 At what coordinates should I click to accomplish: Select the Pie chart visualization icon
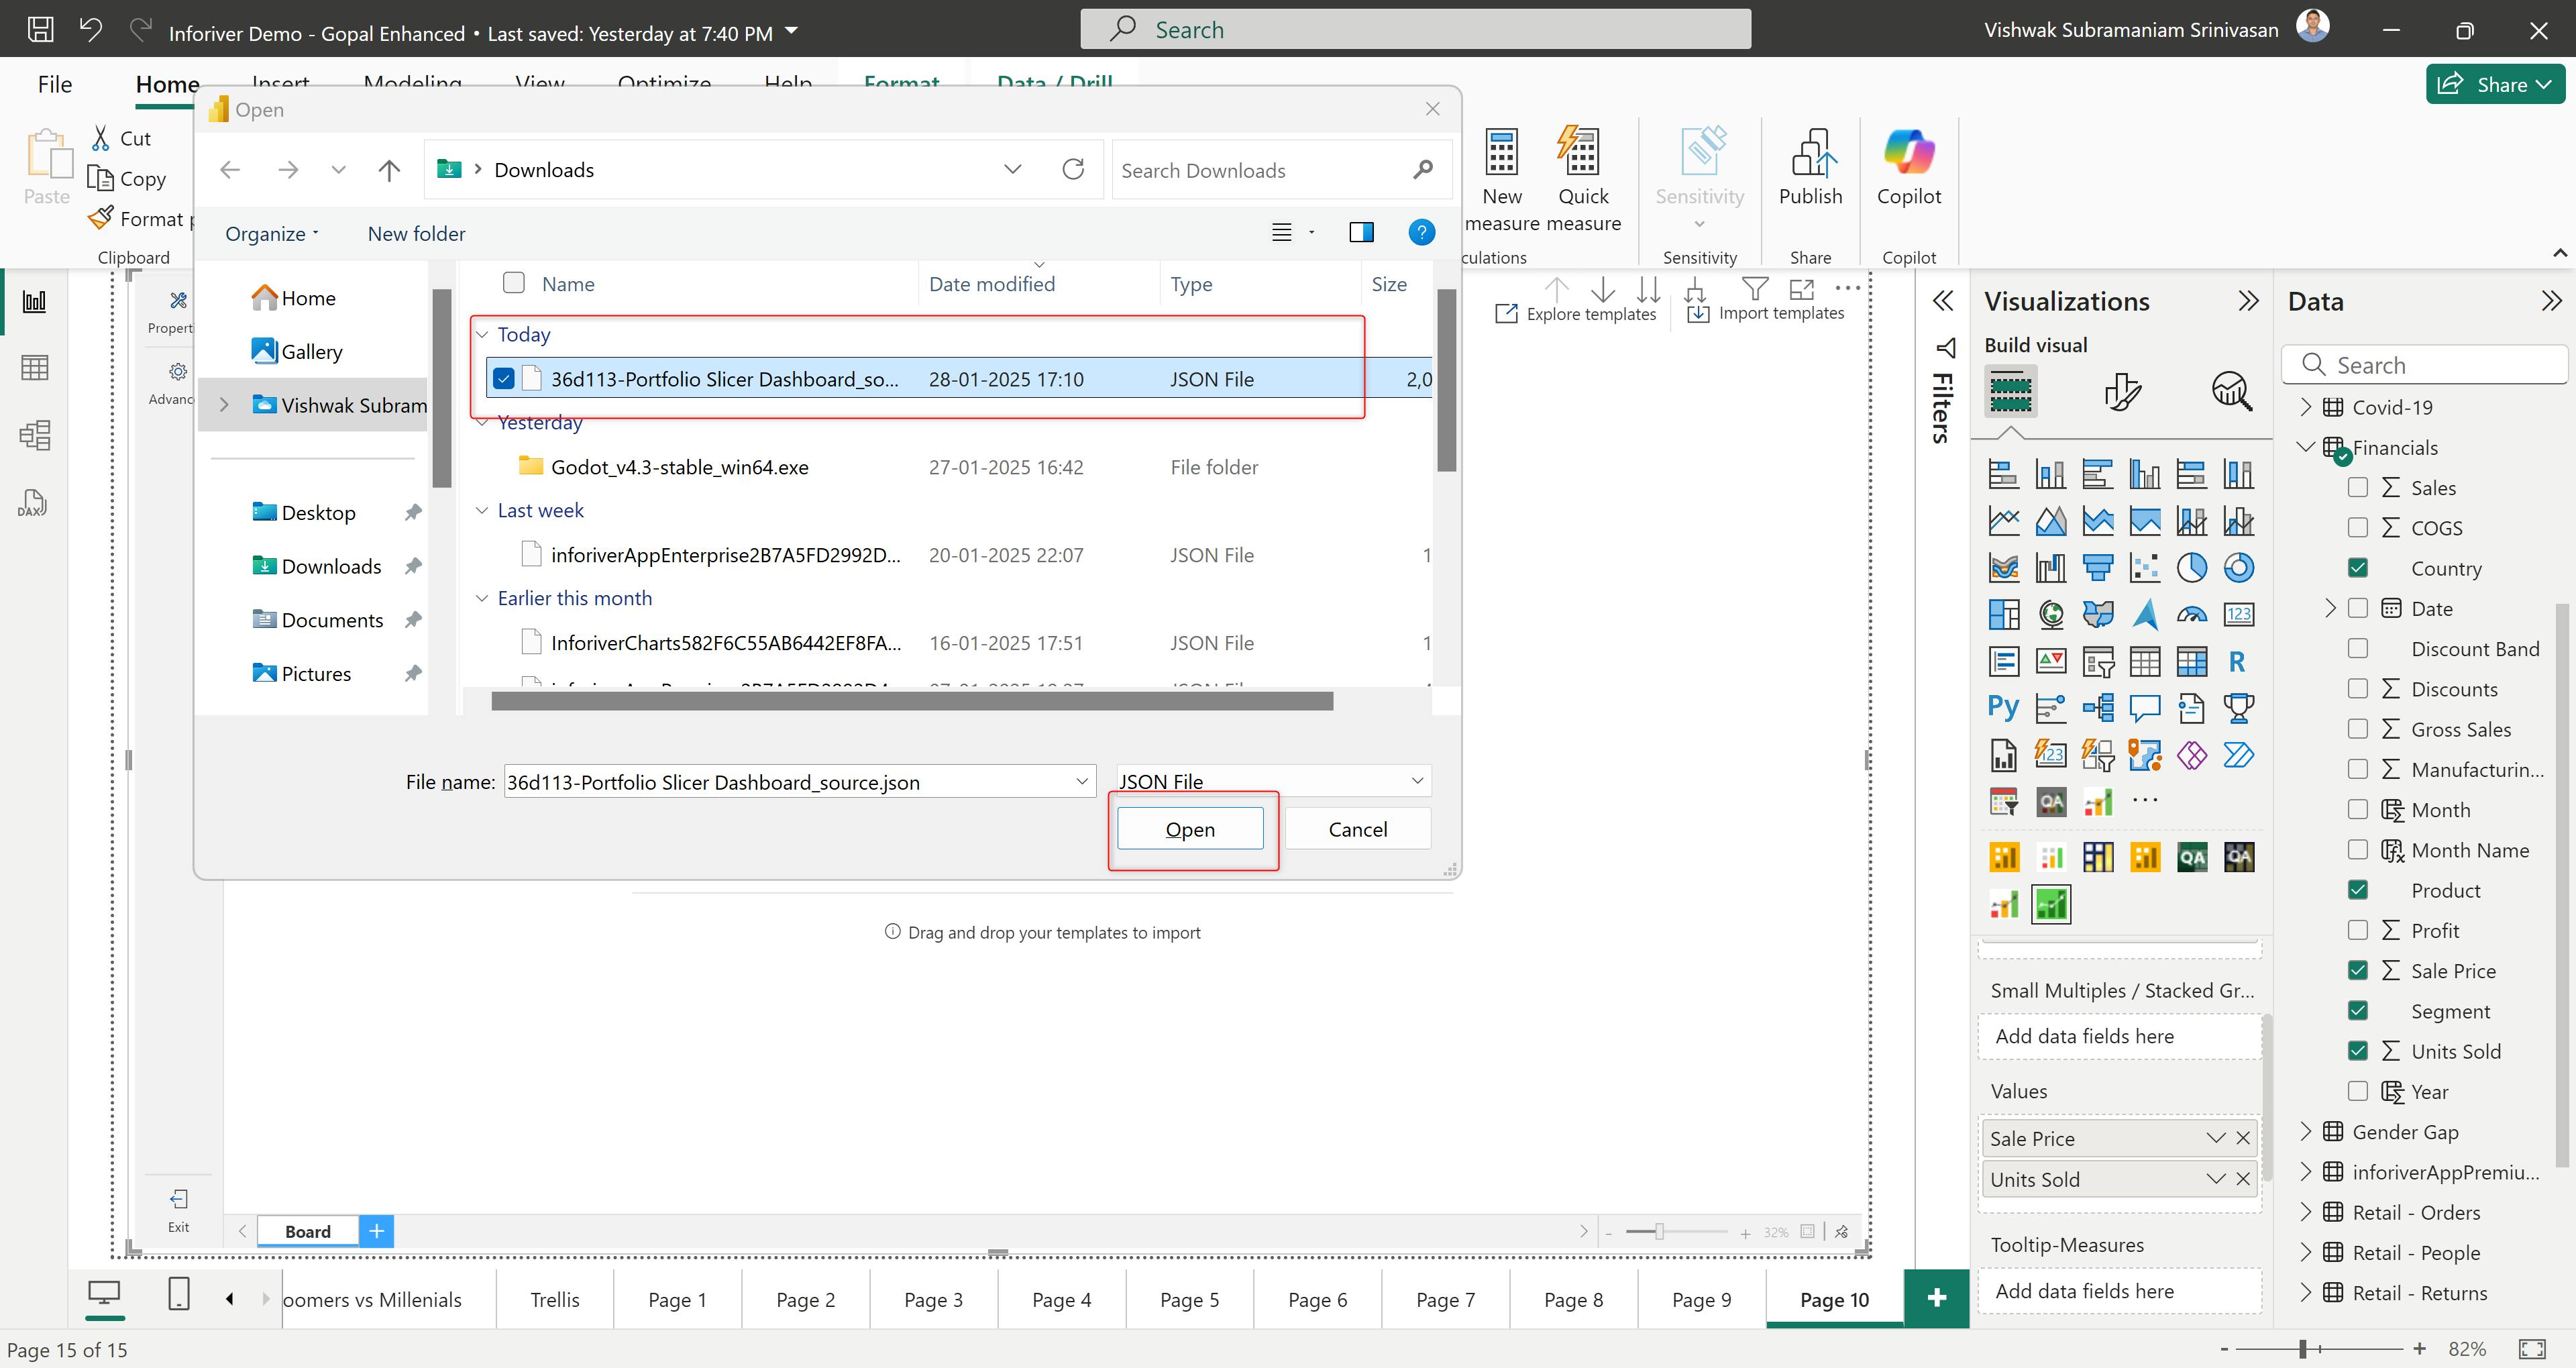[x=2191, y=568]
